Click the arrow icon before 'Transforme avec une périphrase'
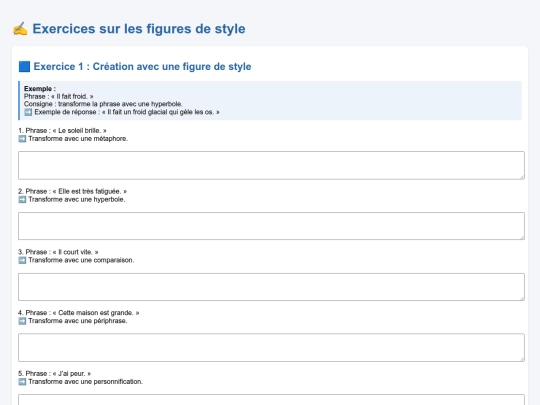 (22, 321)
